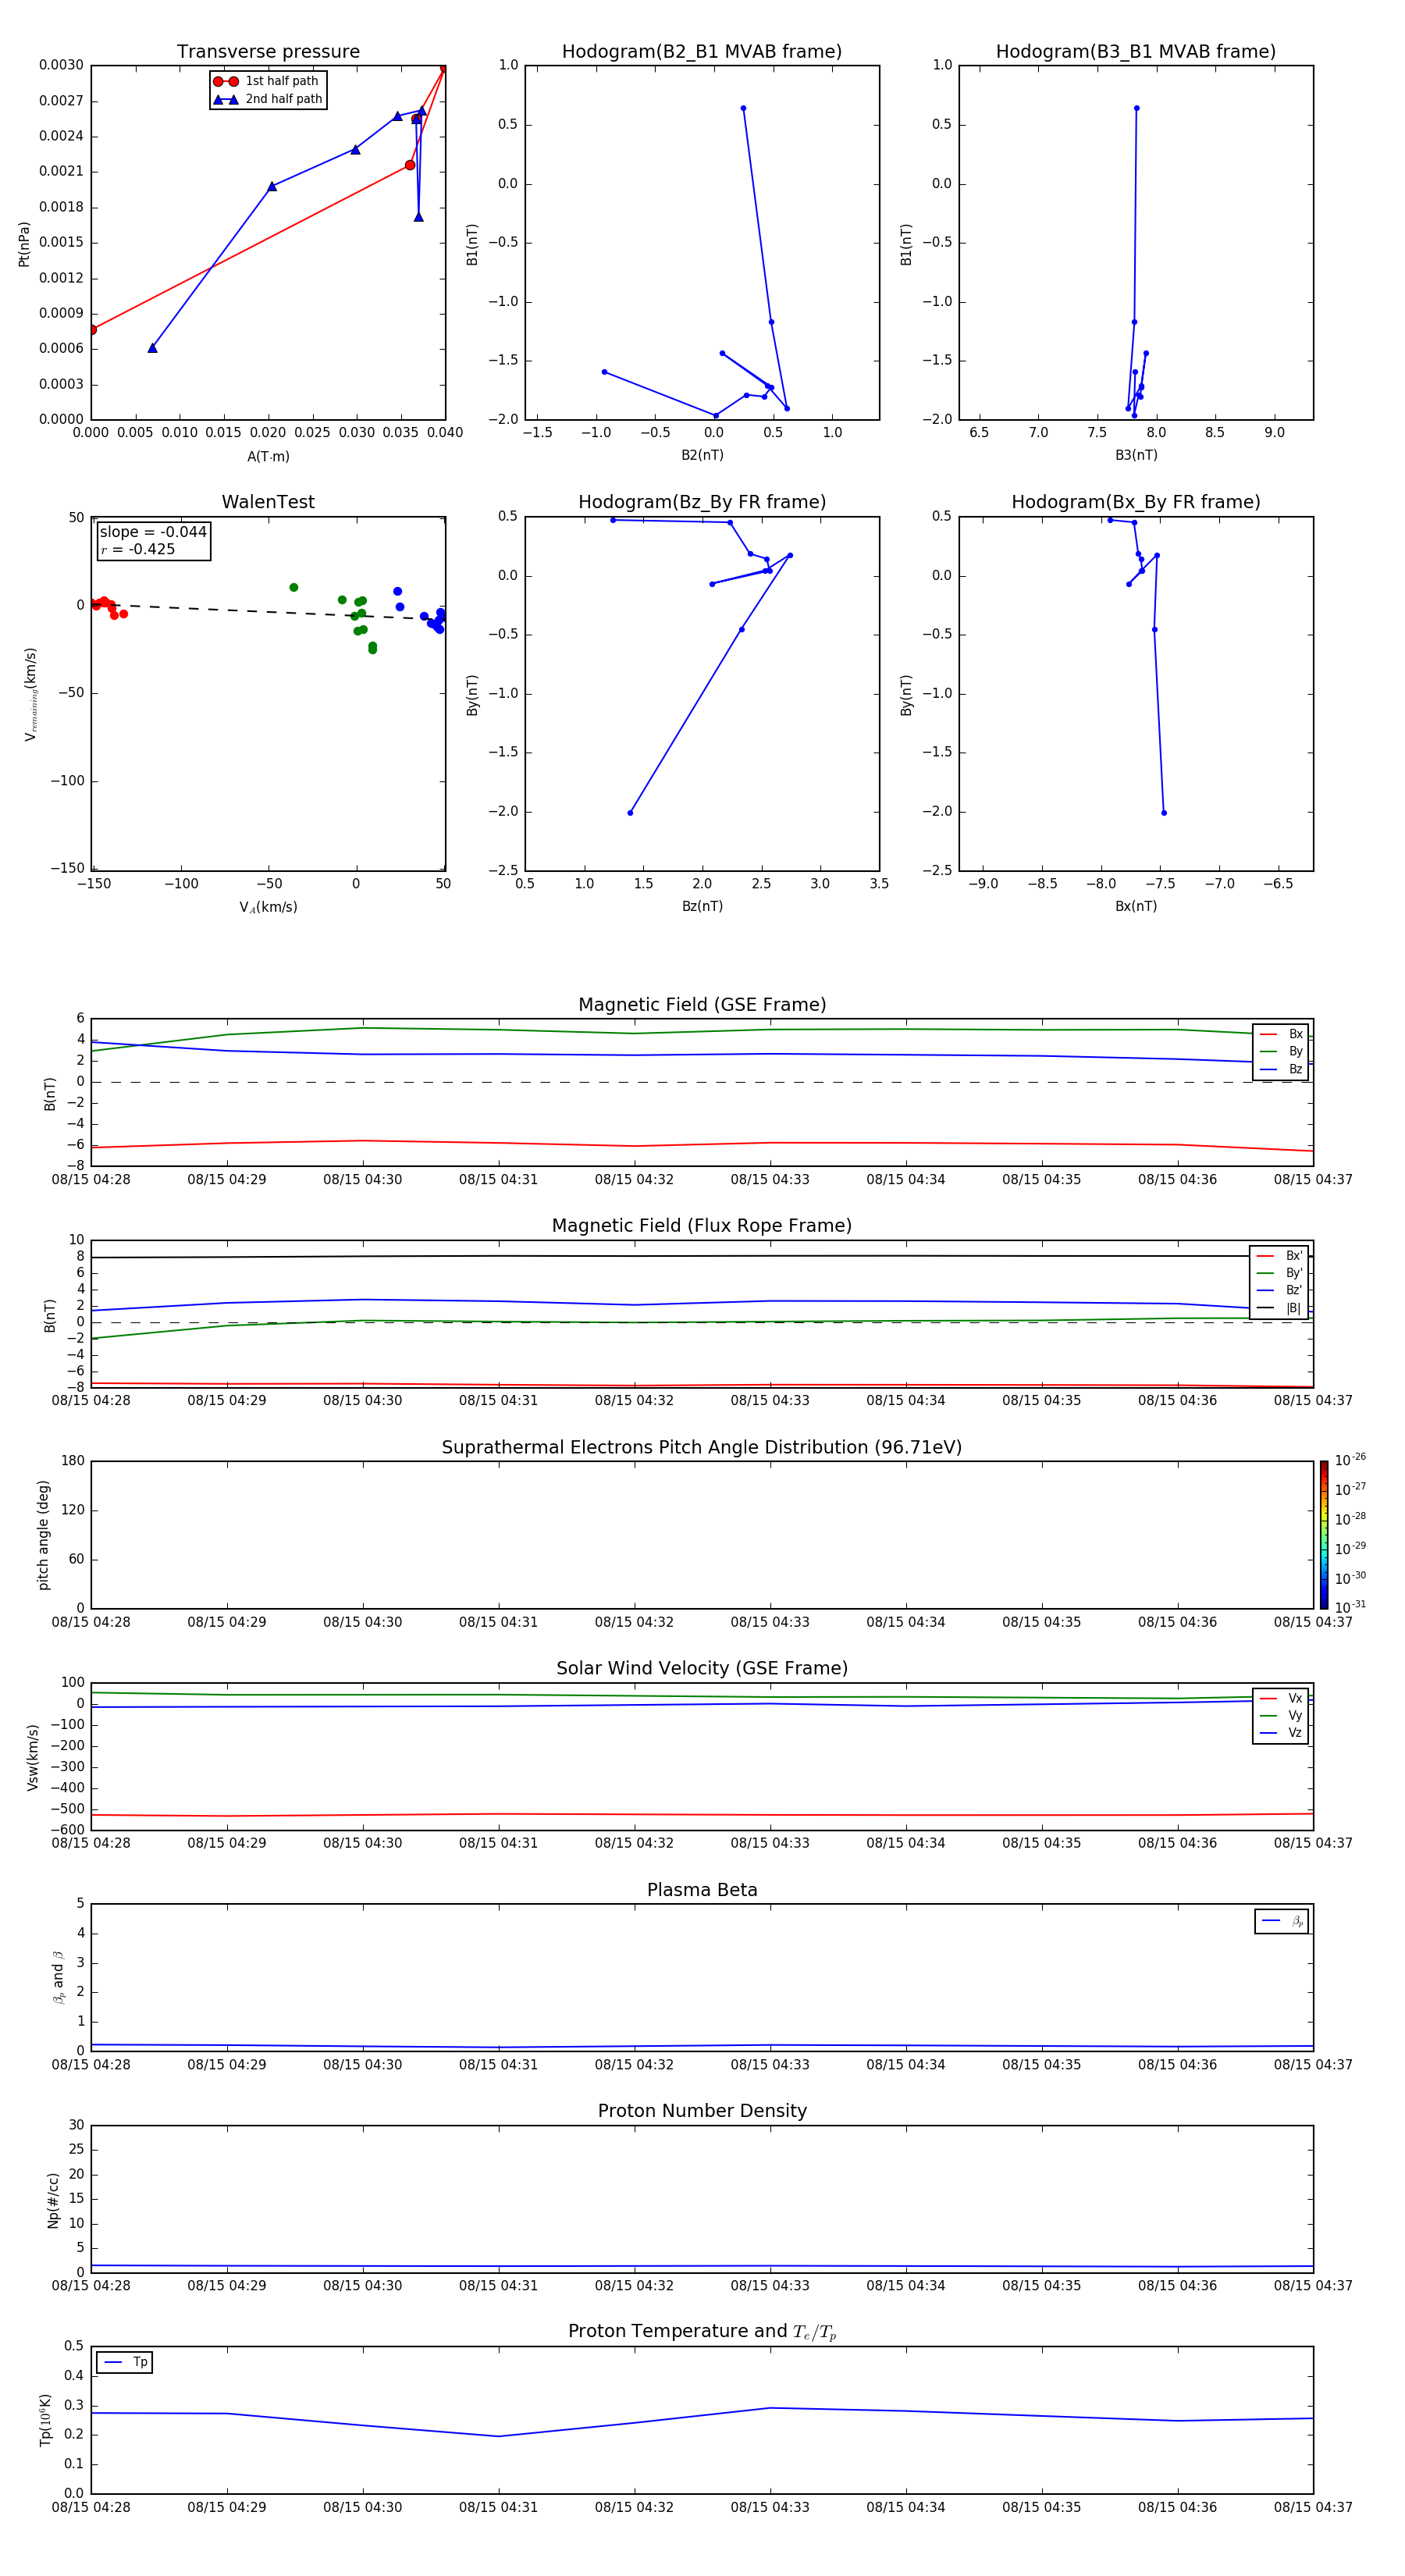The width and height of the screenshot is (1405, 2576).
Task: Click '0.0030' tick on Transverse pressure
Action: 61,65
